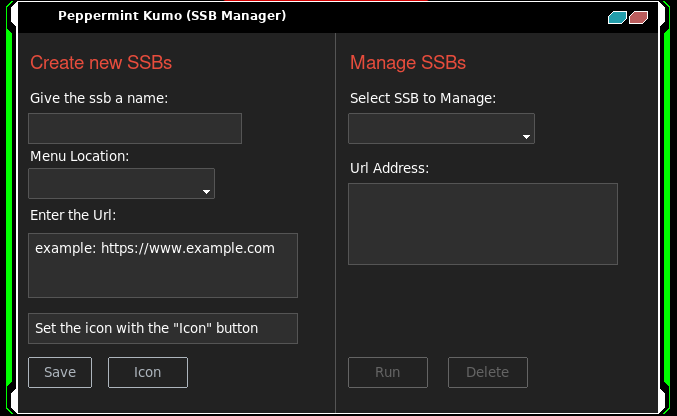Choose an icon with the Icon button
This screenshot has width=677, height=416.
pos(148,372)
